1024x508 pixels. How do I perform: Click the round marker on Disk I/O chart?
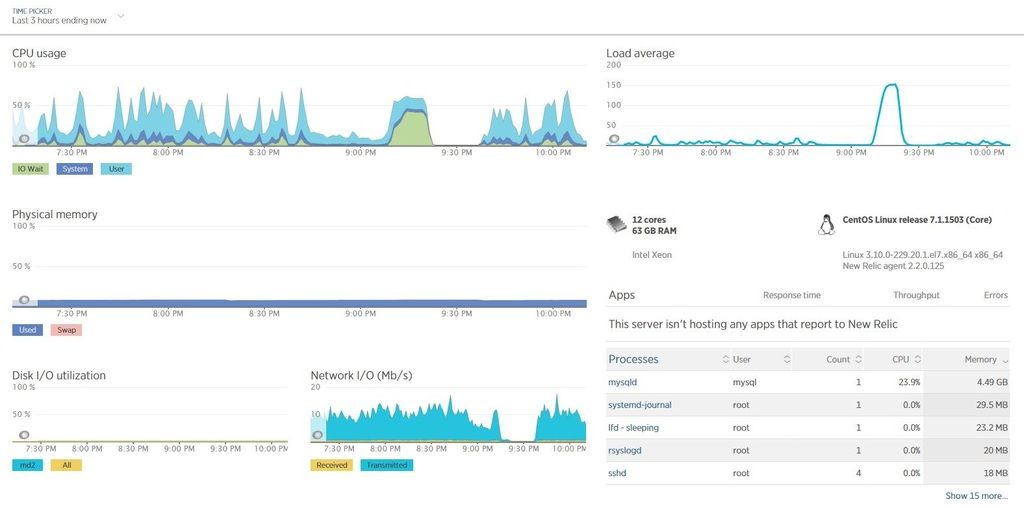tap(24, 435)
